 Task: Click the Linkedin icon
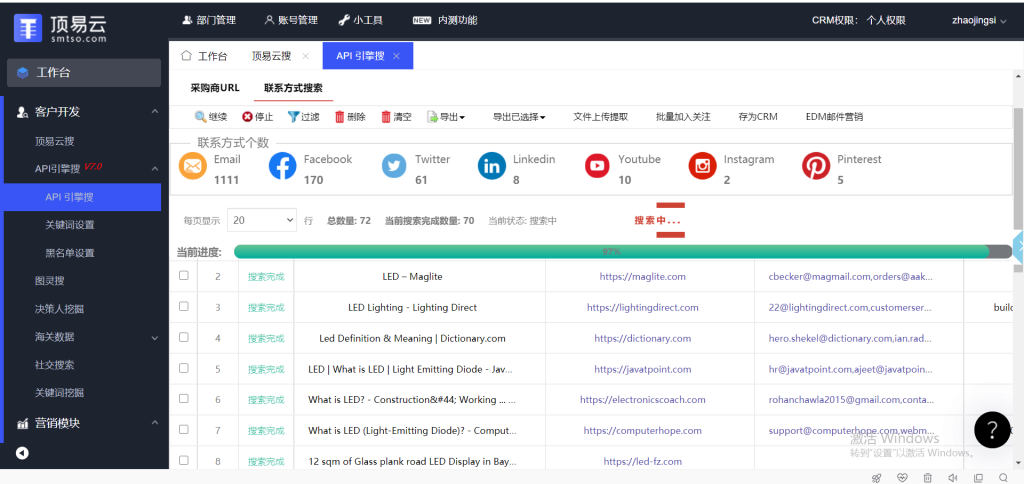(491, 167)
